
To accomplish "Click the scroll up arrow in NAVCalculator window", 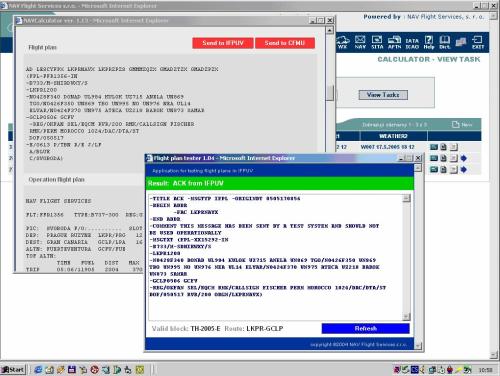I will tap(330, 31).
